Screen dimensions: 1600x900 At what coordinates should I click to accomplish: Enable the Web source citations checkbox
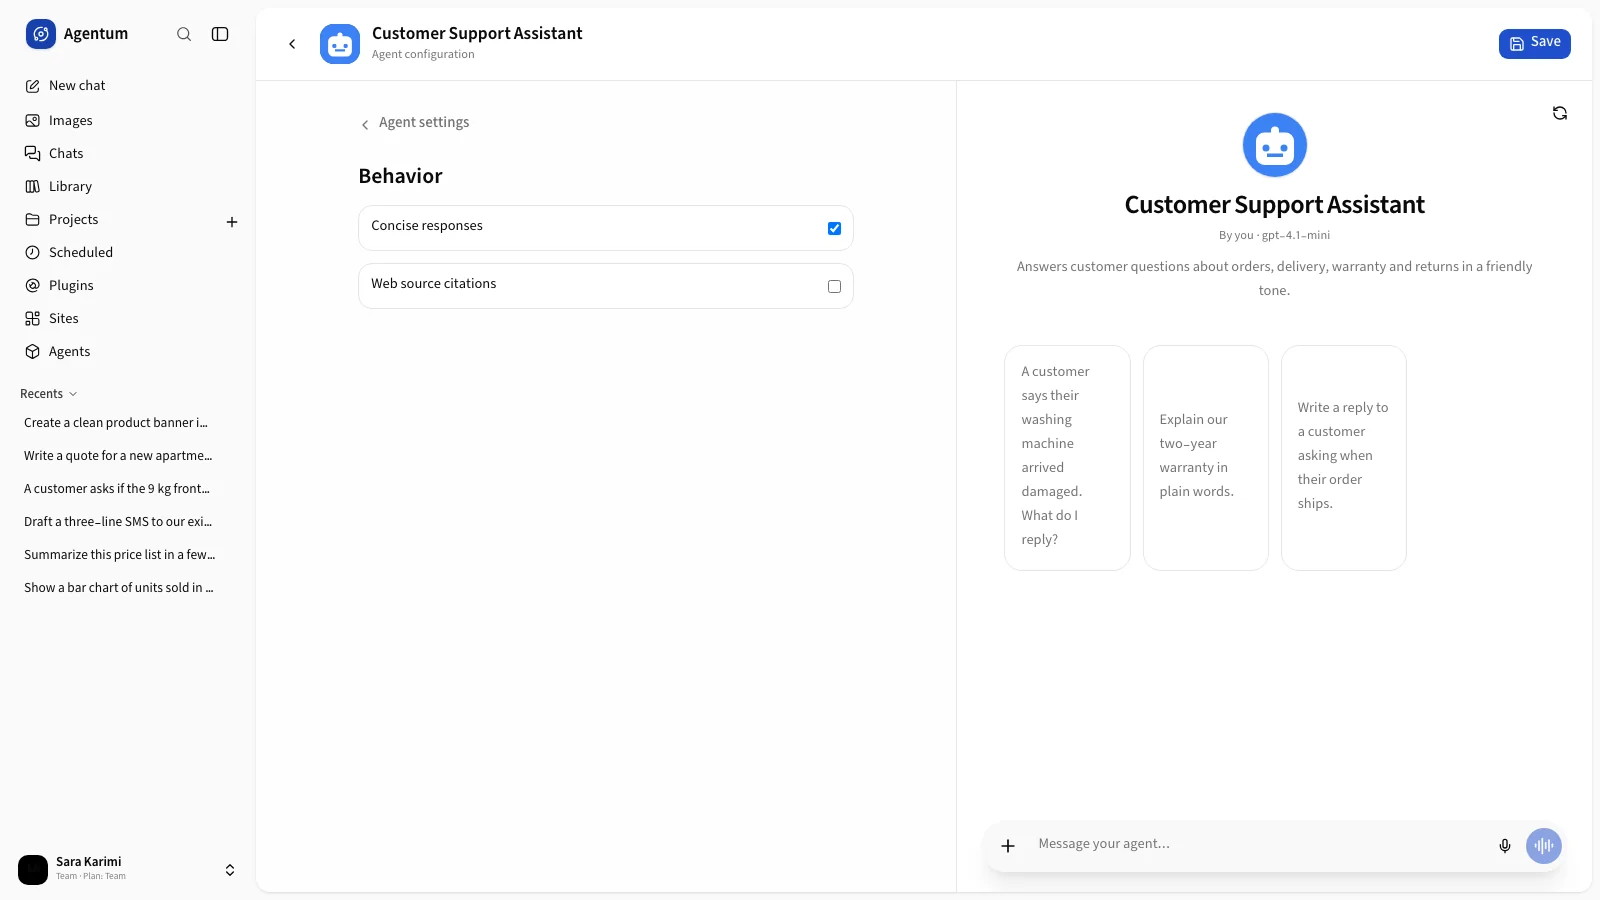(834, 287)
